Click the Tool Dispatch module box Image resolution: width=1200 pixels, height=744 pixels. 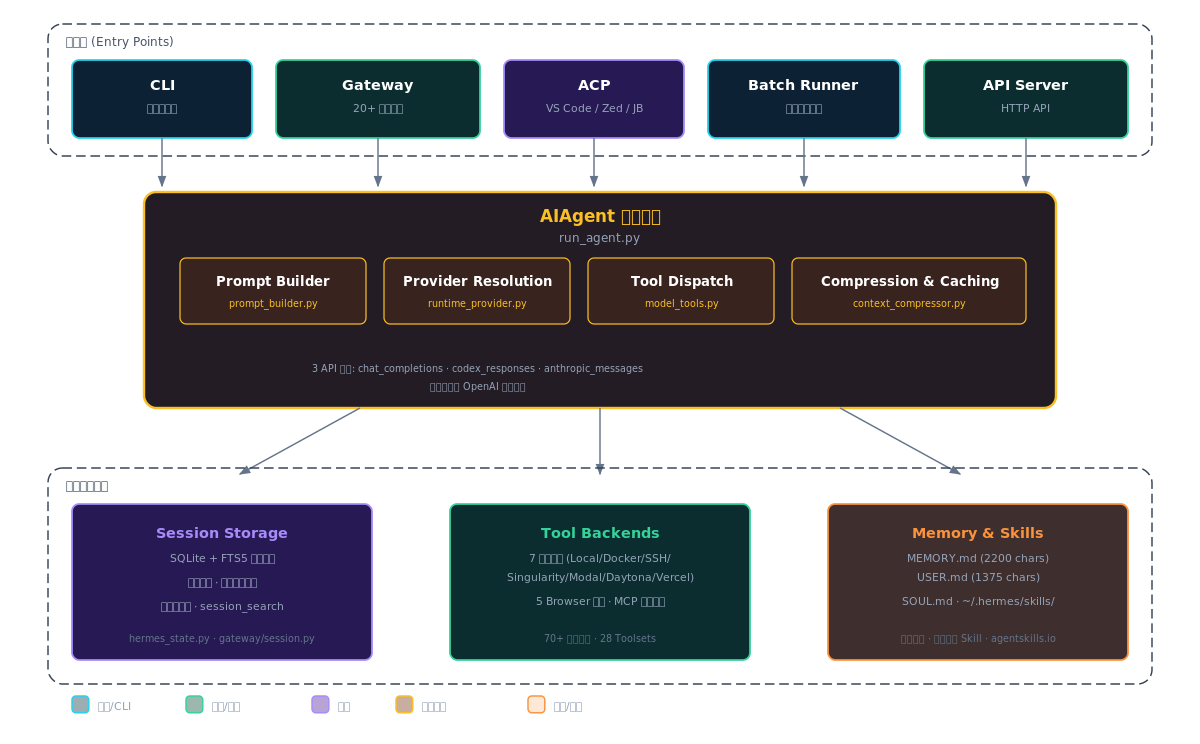pyautogui.click(x=681, y=291)
